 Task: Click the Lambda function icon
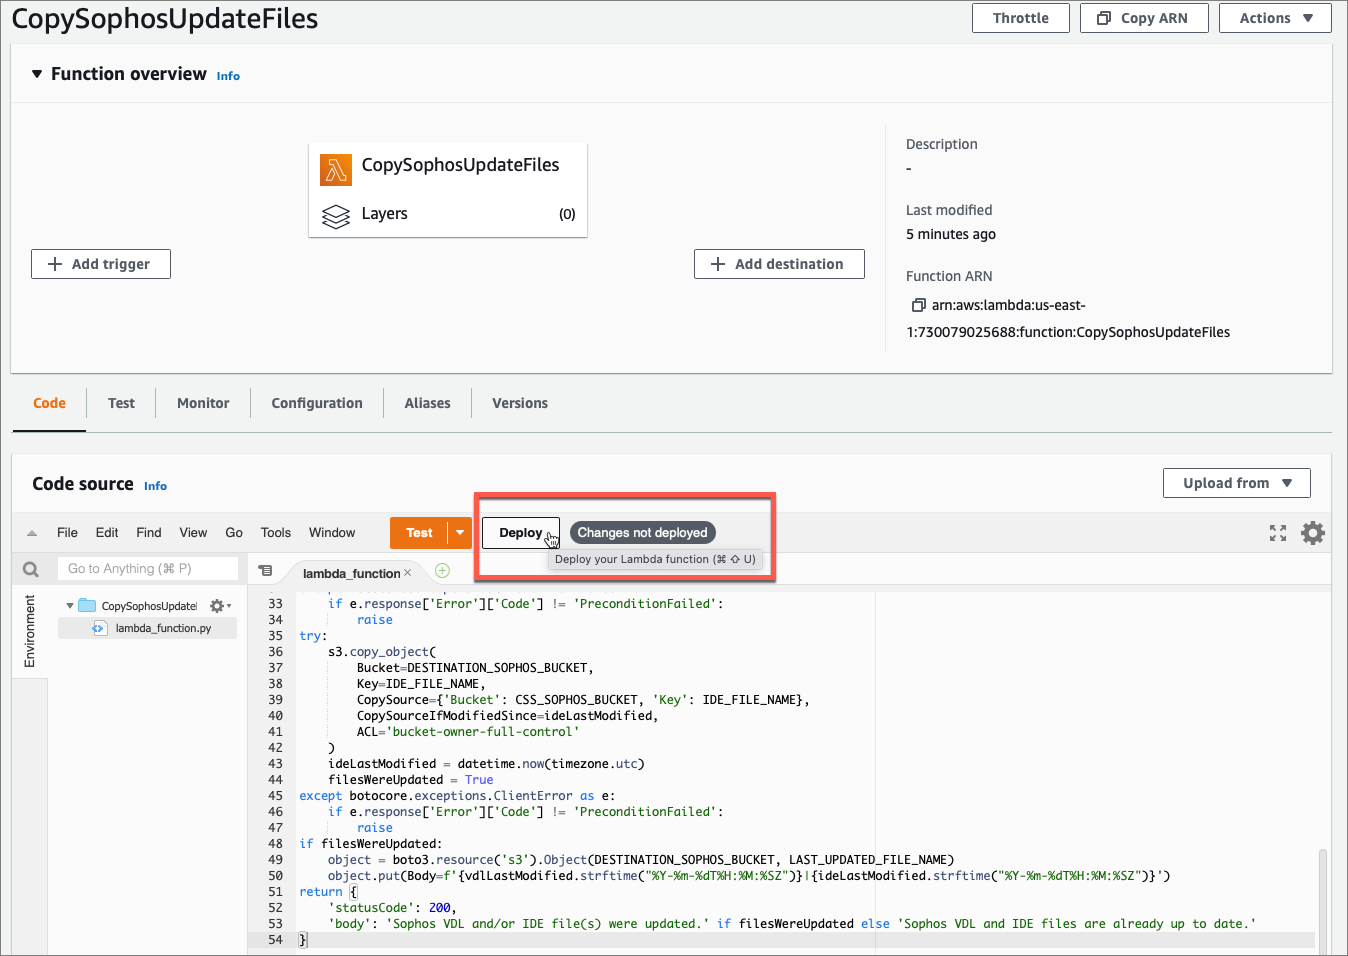[x=336, y=170]
